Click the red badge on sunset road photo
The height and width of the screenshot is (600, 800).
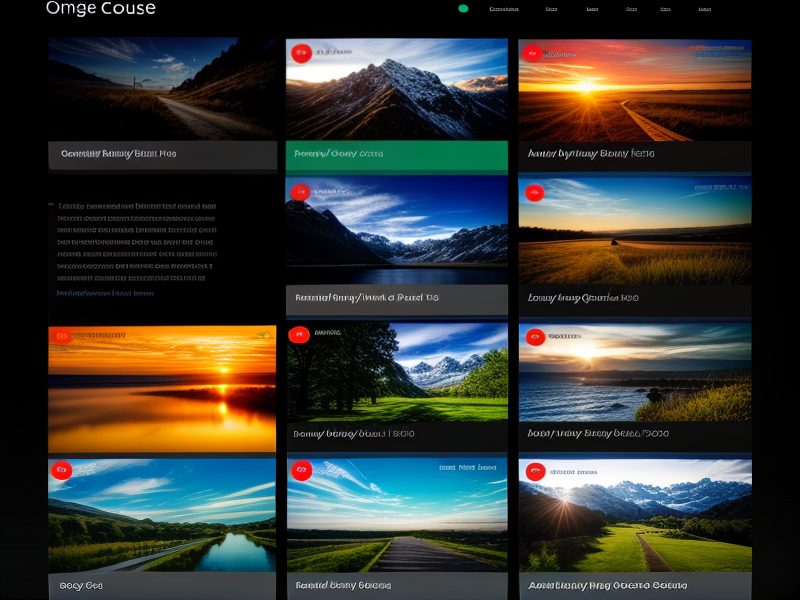click(x=532, y=54)
